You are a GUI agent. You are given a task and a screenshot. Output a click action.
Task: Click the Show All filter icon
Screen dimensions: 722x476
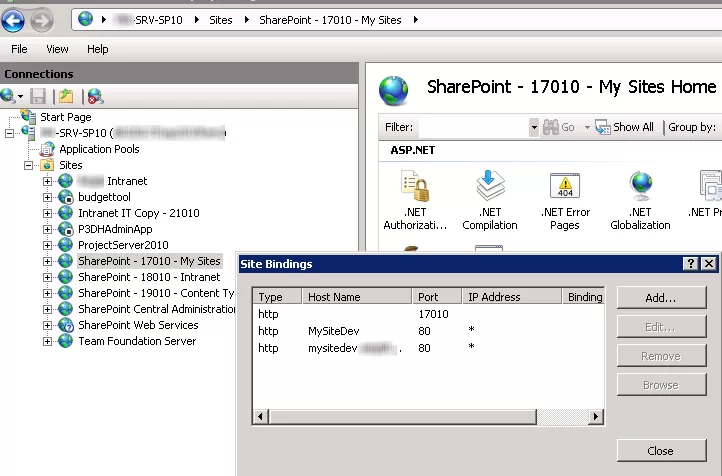click(603, 127)
